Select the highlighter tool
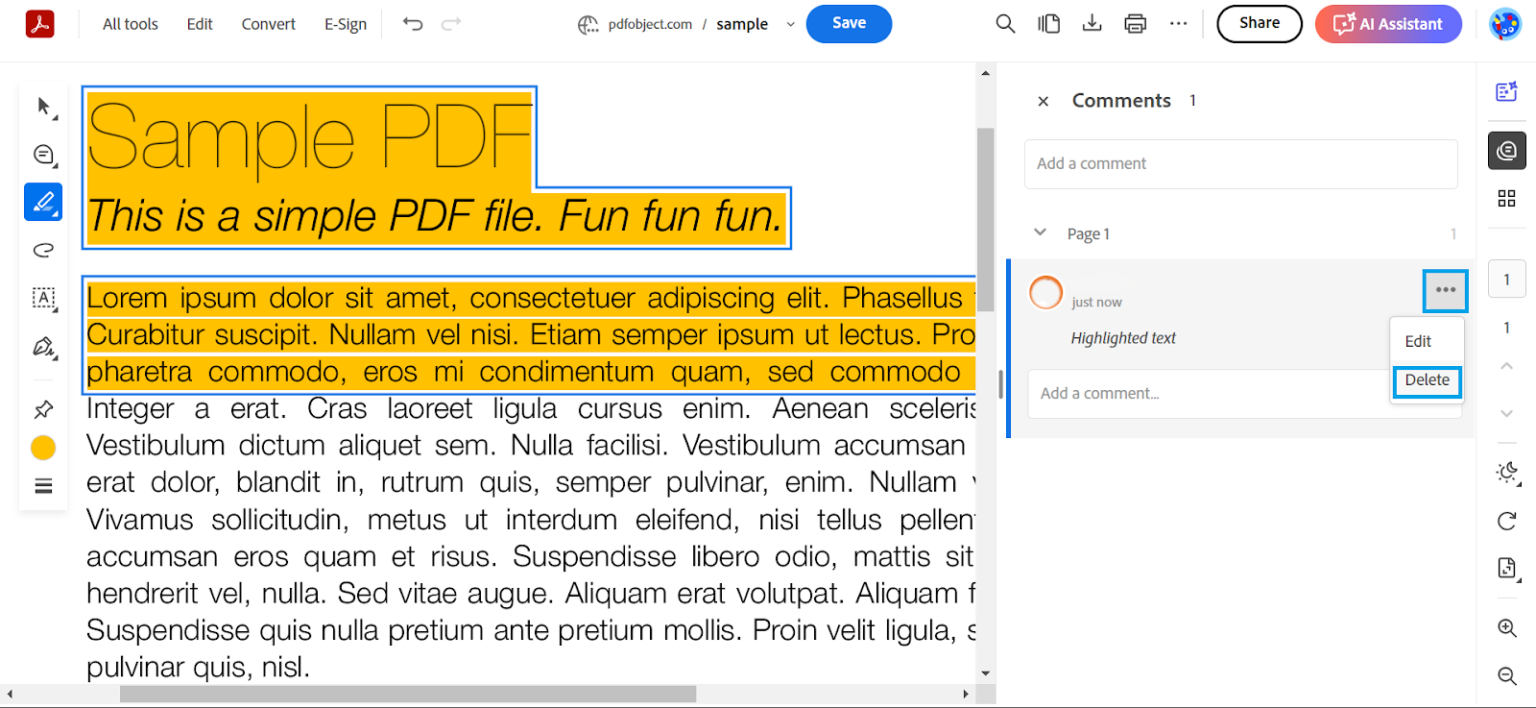 point(43,202)
